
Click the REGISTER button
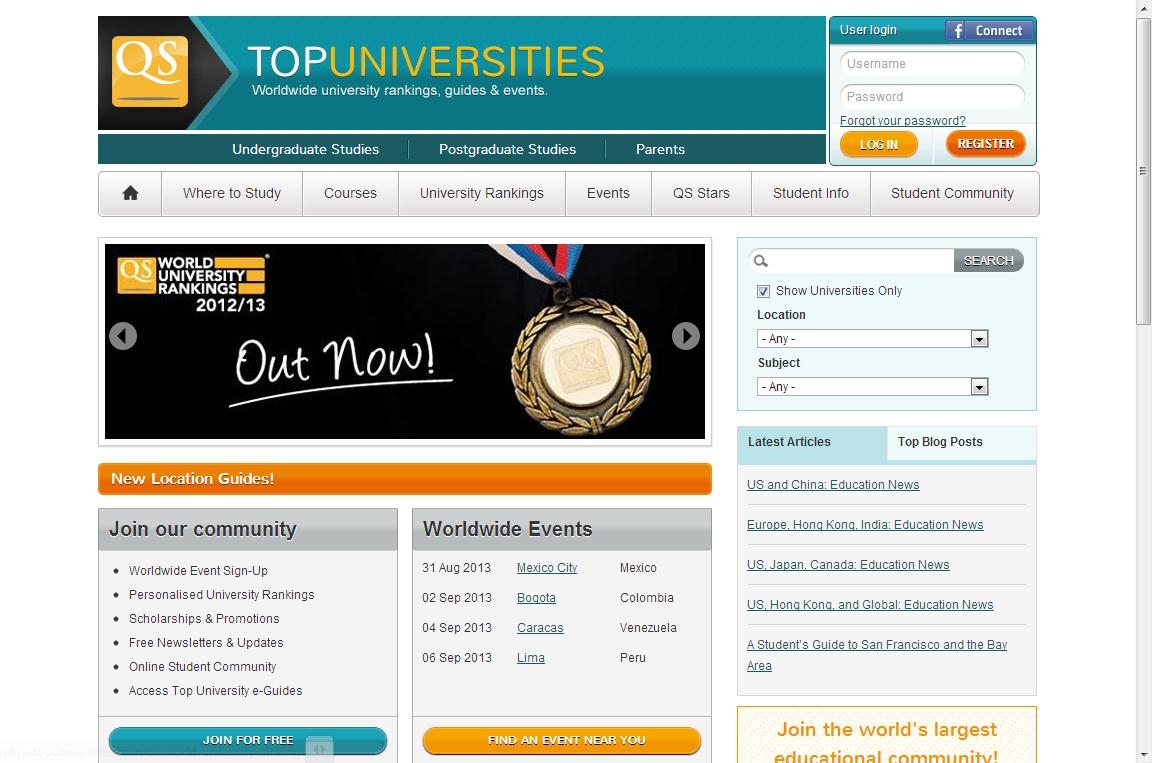click(x=985, y=144)
